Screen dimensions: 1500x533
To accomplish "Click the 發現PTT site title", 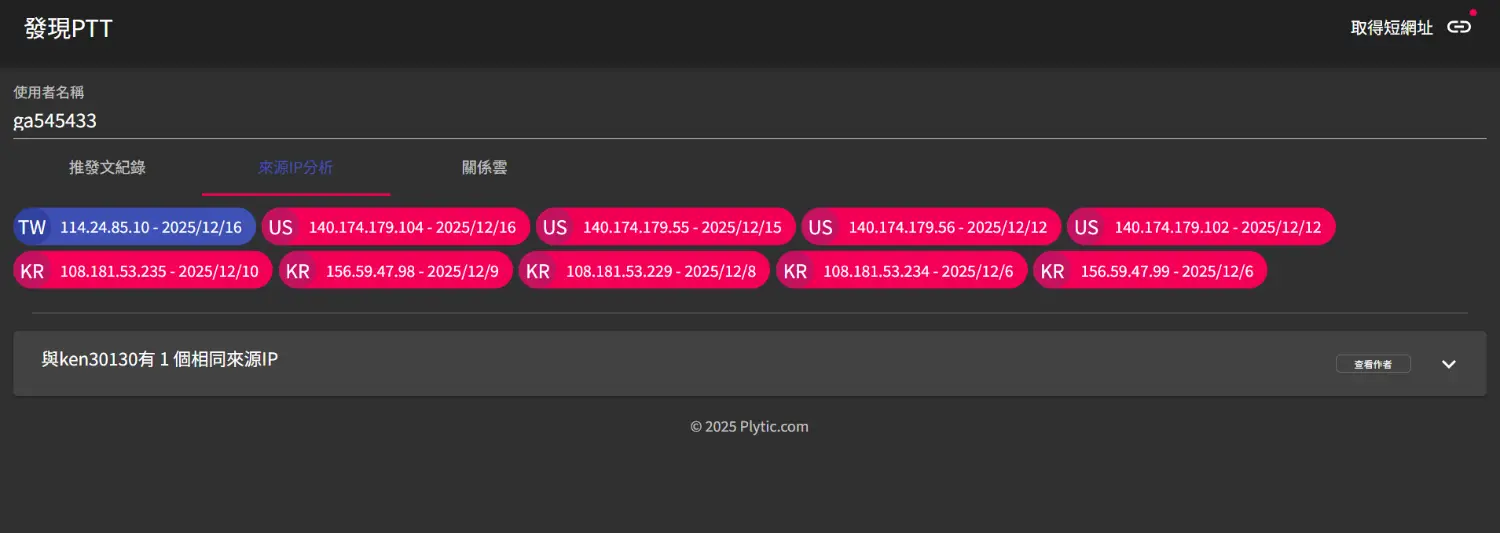I will click(x=68, y=28).
